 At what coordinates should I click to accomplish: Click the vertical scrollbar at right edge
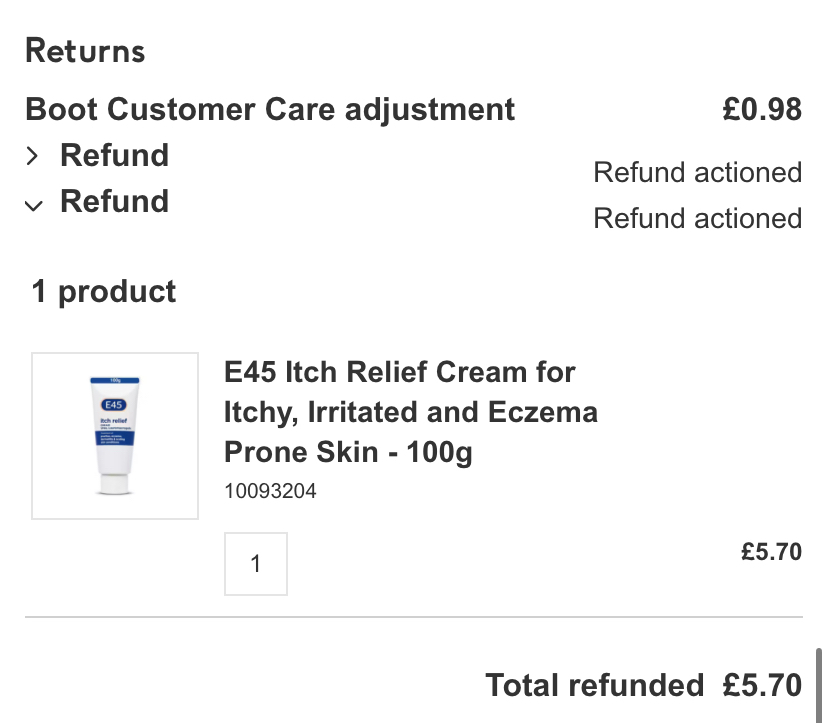pos(819,685)
